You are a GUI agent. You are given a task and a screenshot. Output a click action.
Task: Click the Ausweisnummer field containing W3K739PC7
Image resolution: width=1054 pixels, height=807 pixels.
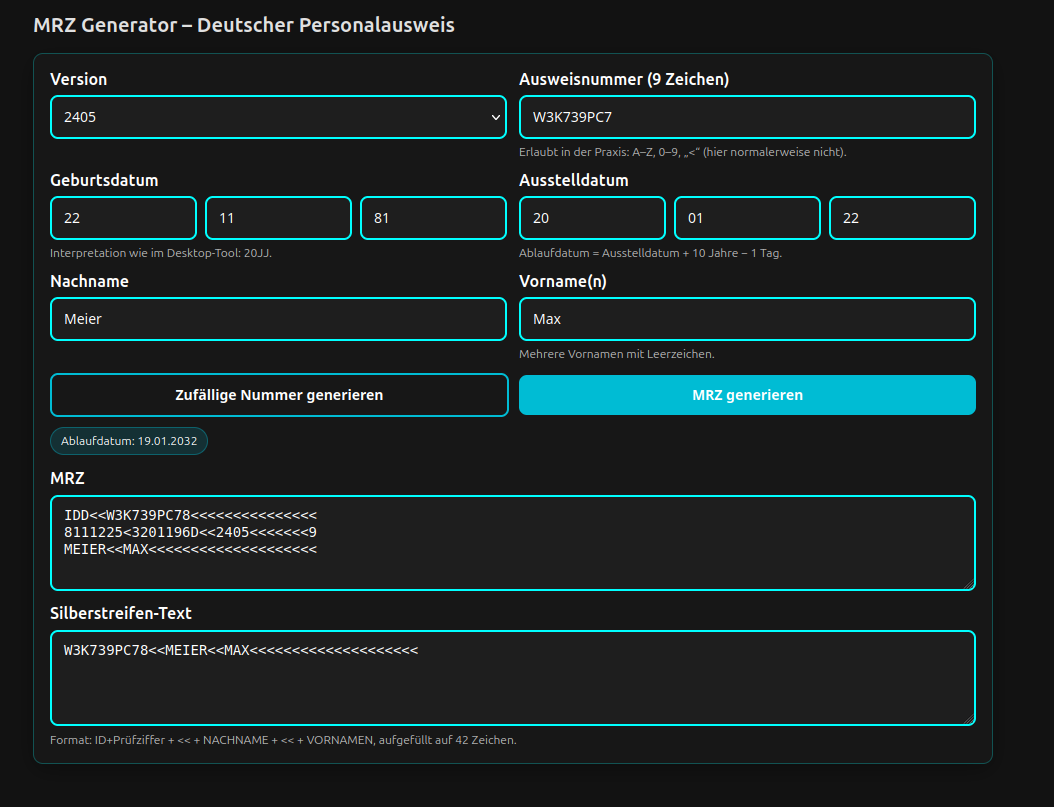click(747, 117)
